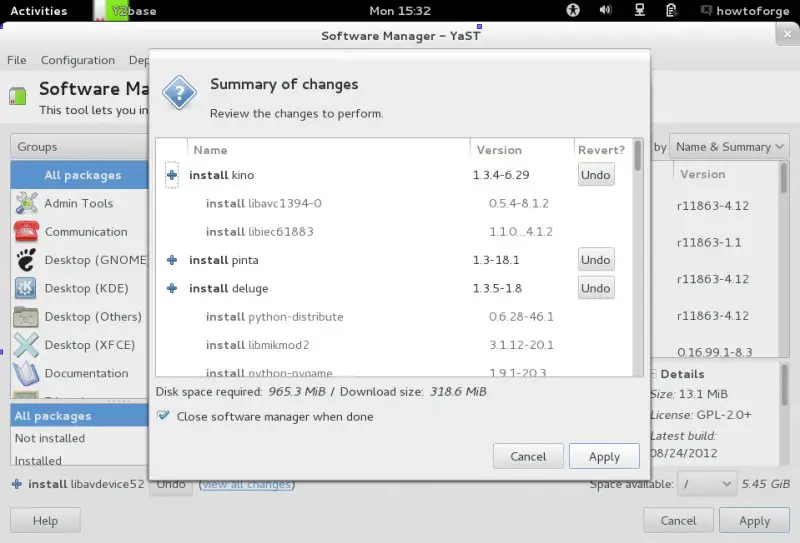Select the install libmikmod2 row
Image resolution: width=800 pixels, height=543 pixels.
tap(395, 345)
